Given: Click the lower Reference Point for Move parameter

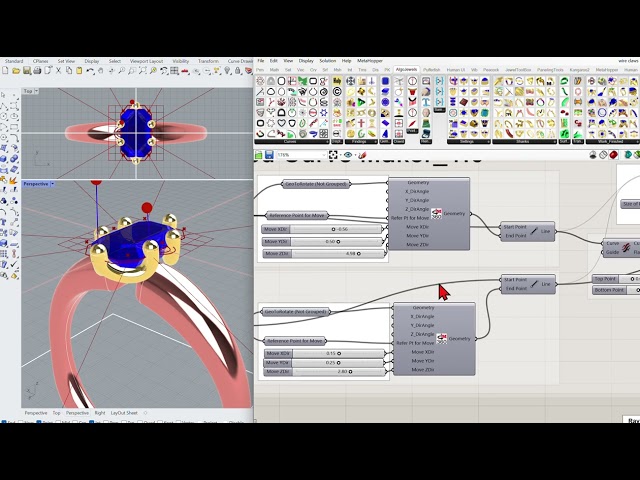Looking at the screenshot, I should [x=295, y=340].
